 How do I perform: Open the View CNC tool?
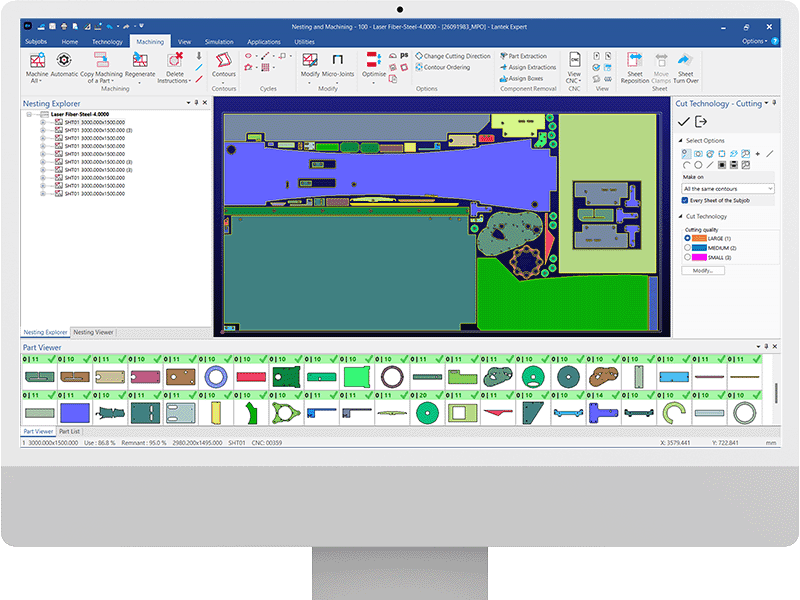[575, 62]
